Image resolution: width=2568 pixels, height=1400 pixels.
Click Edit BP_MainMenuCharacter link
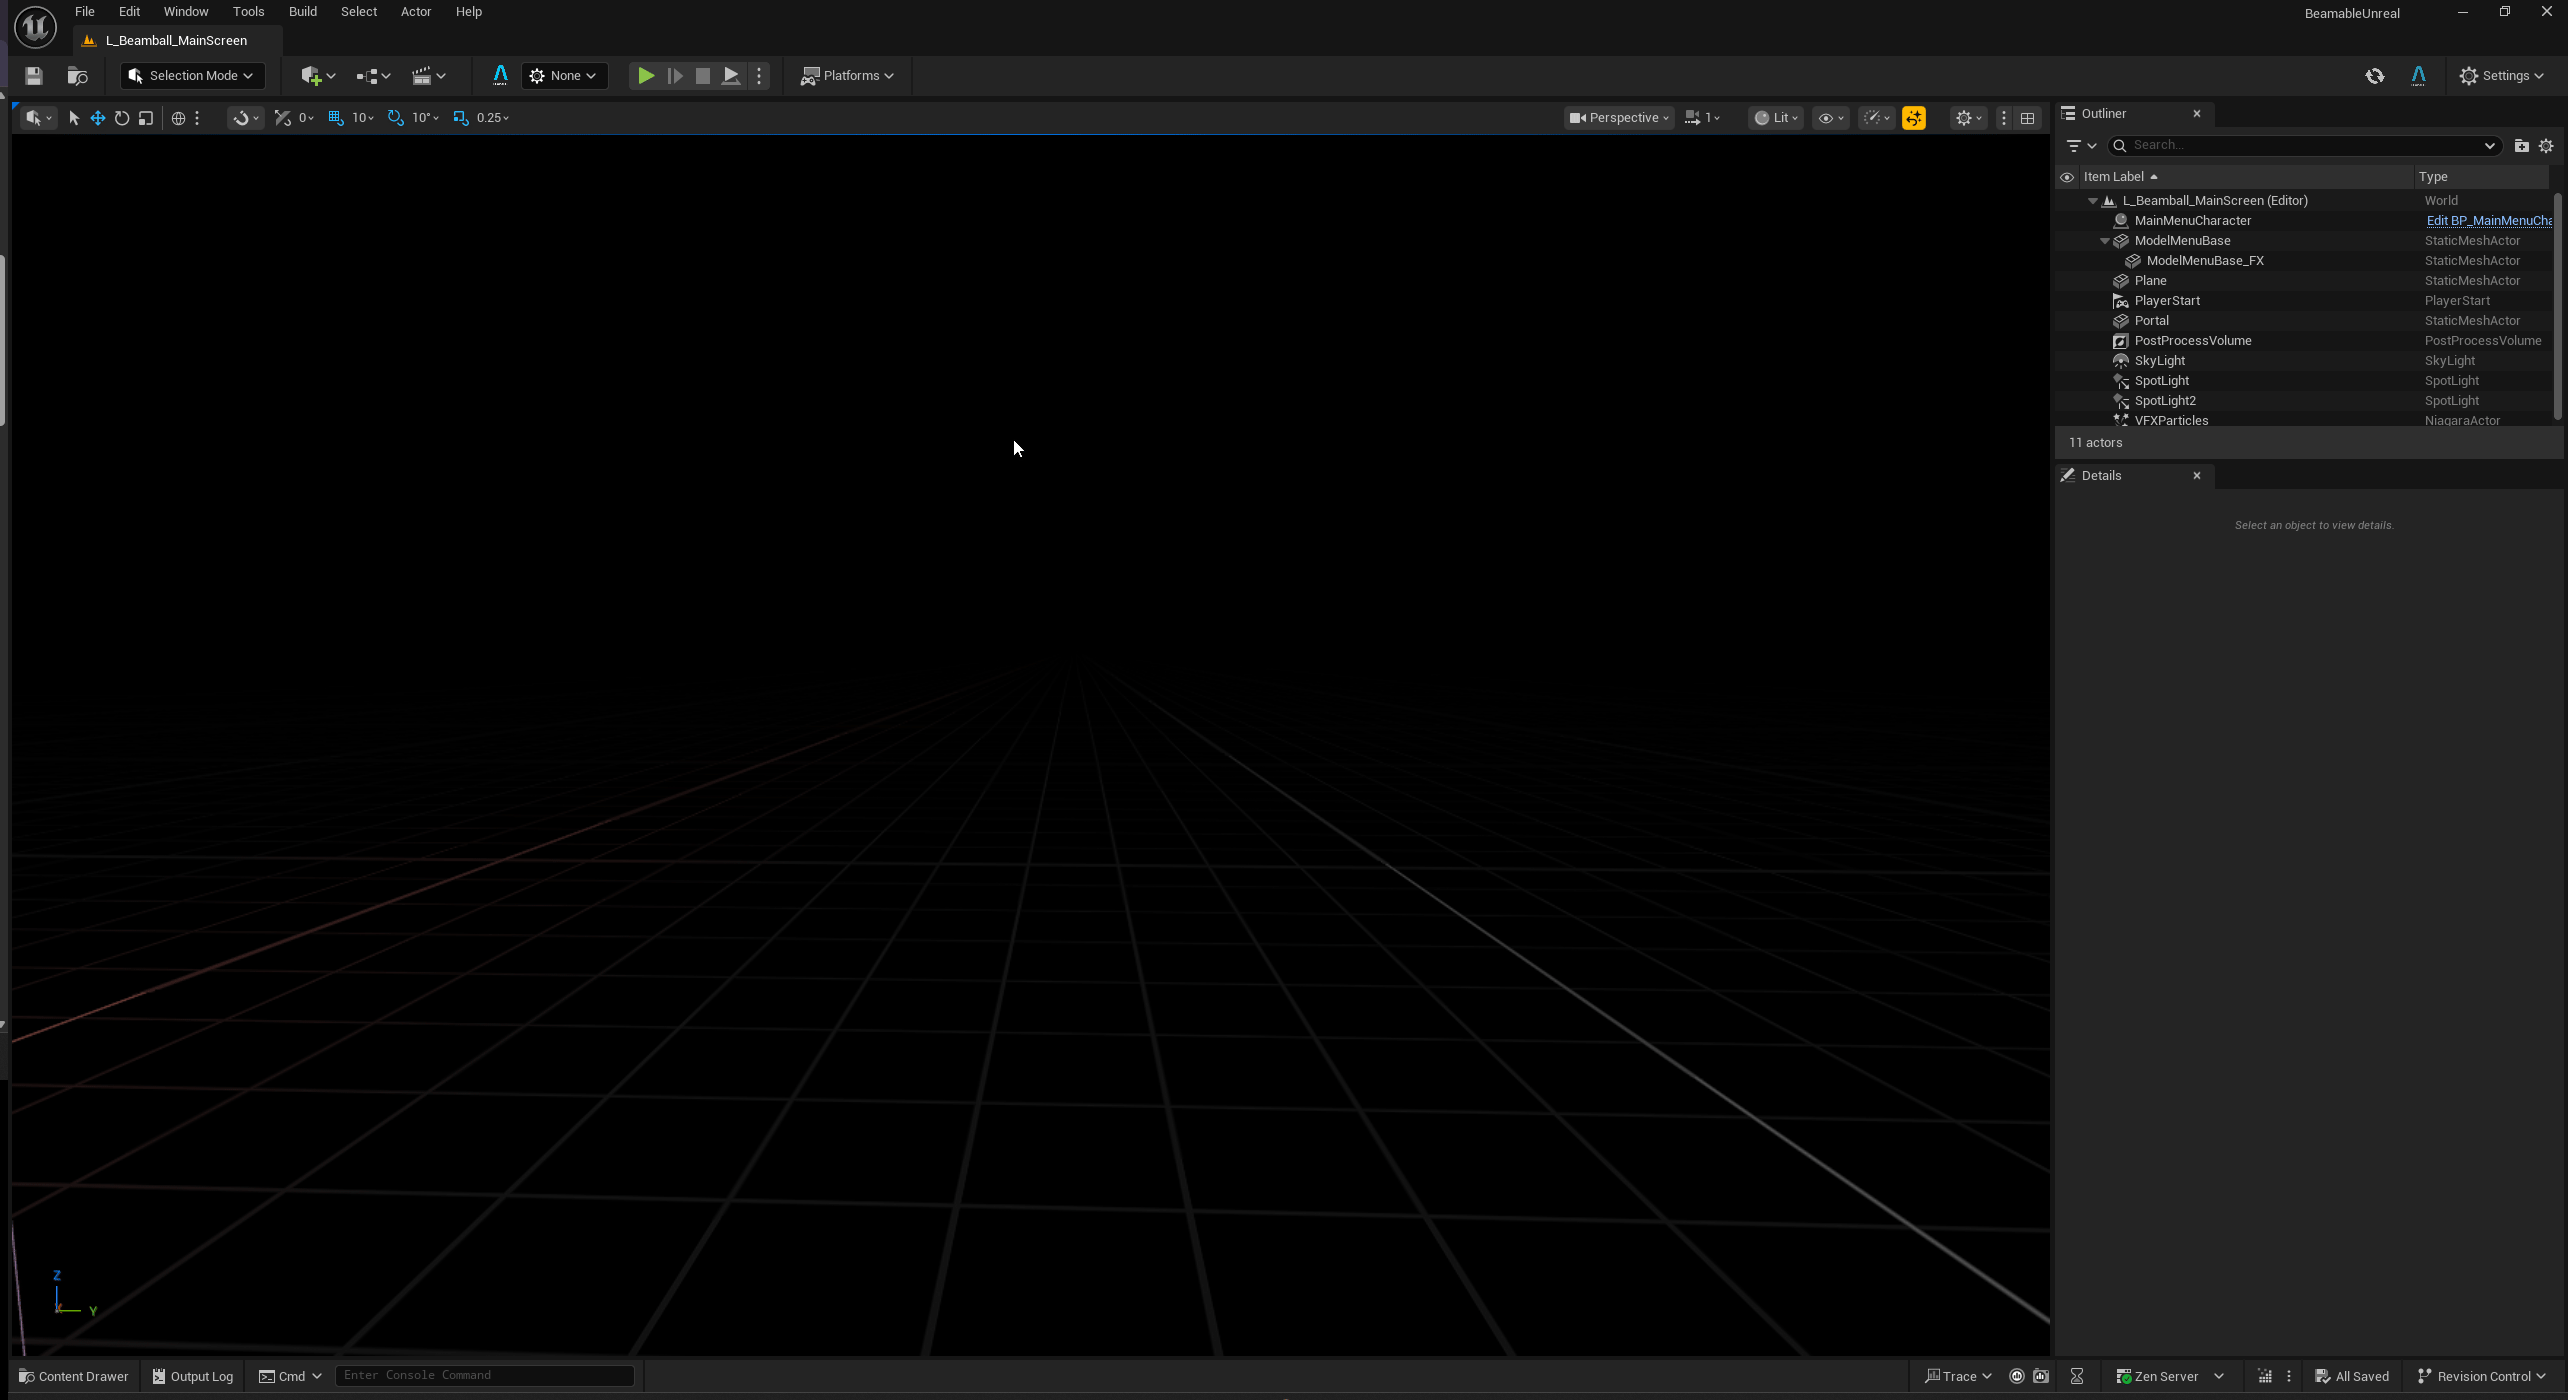pyautogui.click(x=2488, y=221)
